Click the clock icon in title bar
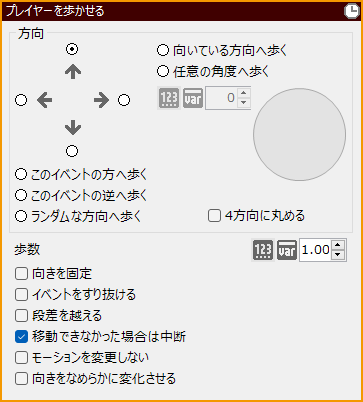Viewport: 363px width, 402px height. (351, 11)
